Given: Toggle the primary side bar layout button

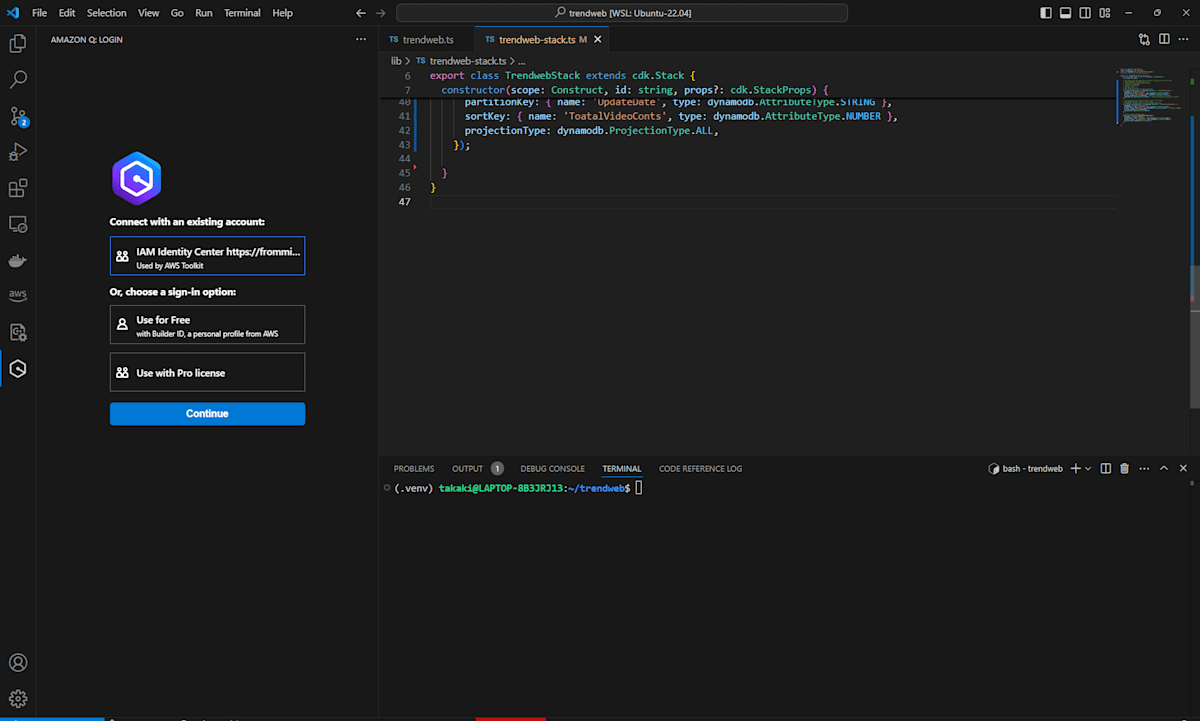Looking at the screenshot, I should tap(1046, 13).
